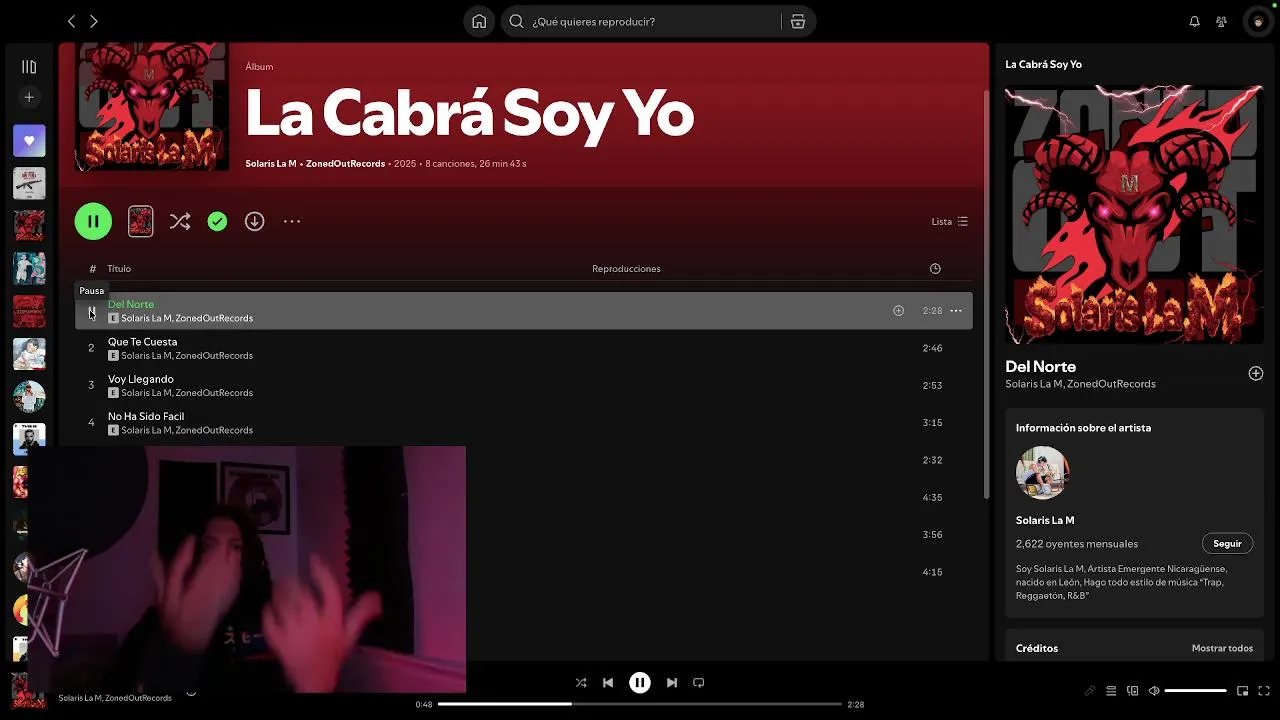Select track Que Te Cuesta
1280x720 pixels.
click(523, 348)
